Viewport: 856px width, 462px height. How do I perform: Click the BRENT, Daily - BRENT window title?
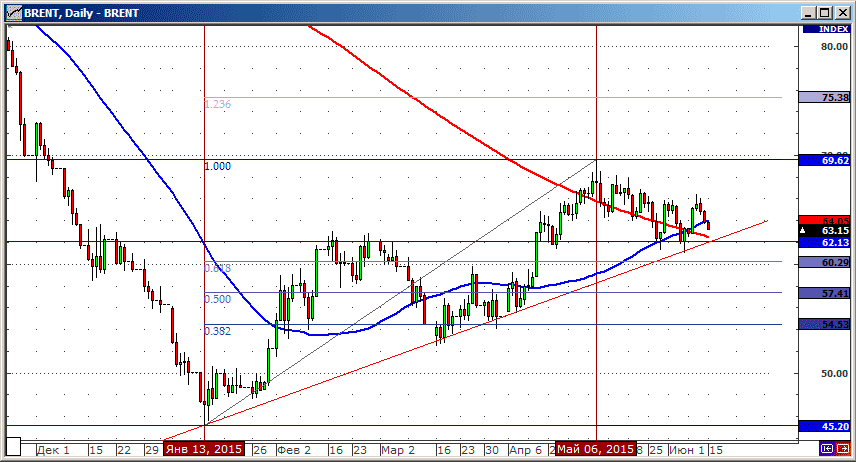point(81,13)
